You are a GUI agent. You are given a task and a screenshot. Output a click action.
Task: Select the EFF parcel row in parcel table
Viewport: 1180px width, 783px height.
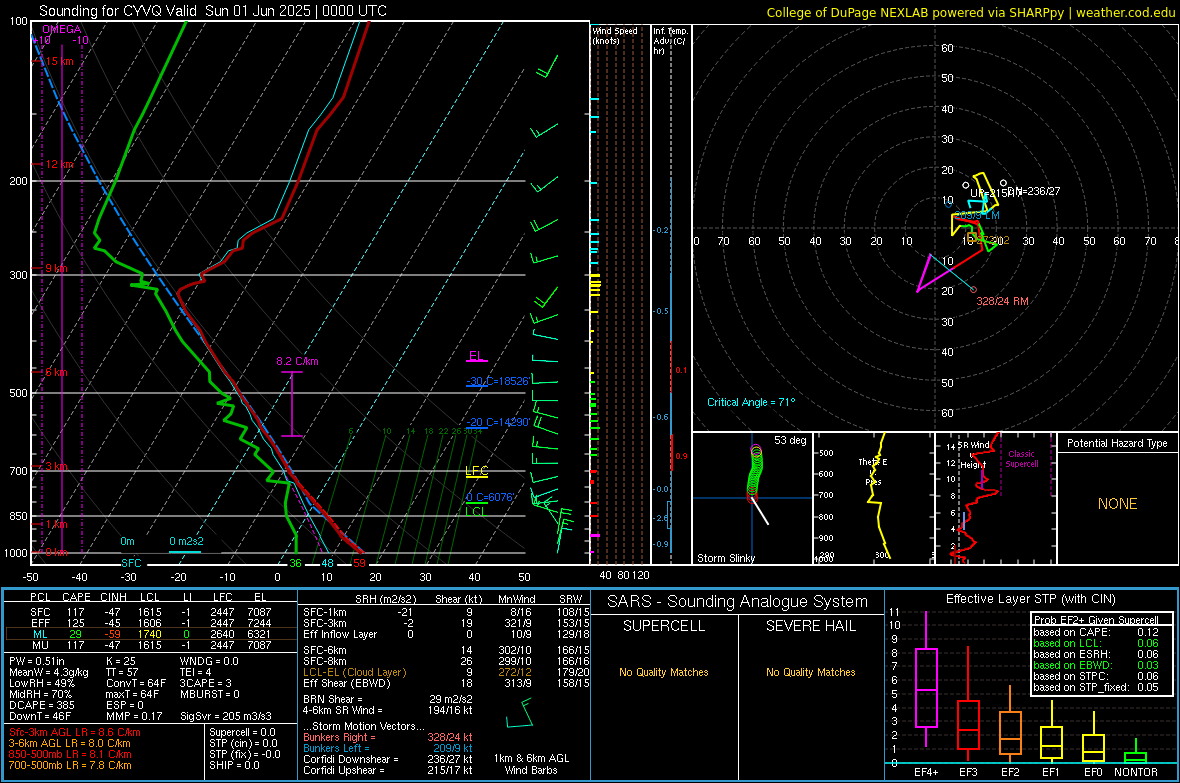tap(151, 623)
